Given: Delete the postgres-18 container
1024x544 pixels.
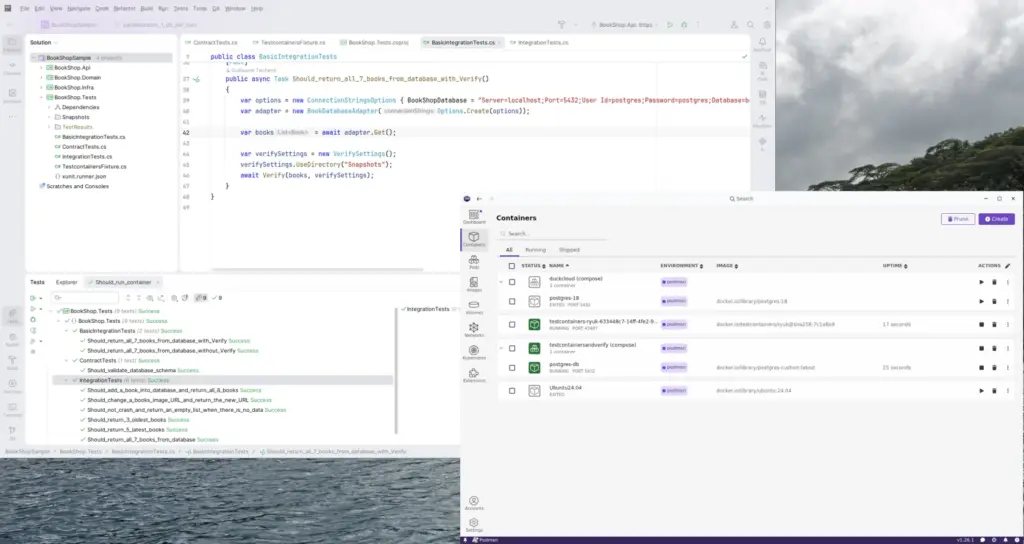Looking at the screenshot, I should tap(994, 301).
